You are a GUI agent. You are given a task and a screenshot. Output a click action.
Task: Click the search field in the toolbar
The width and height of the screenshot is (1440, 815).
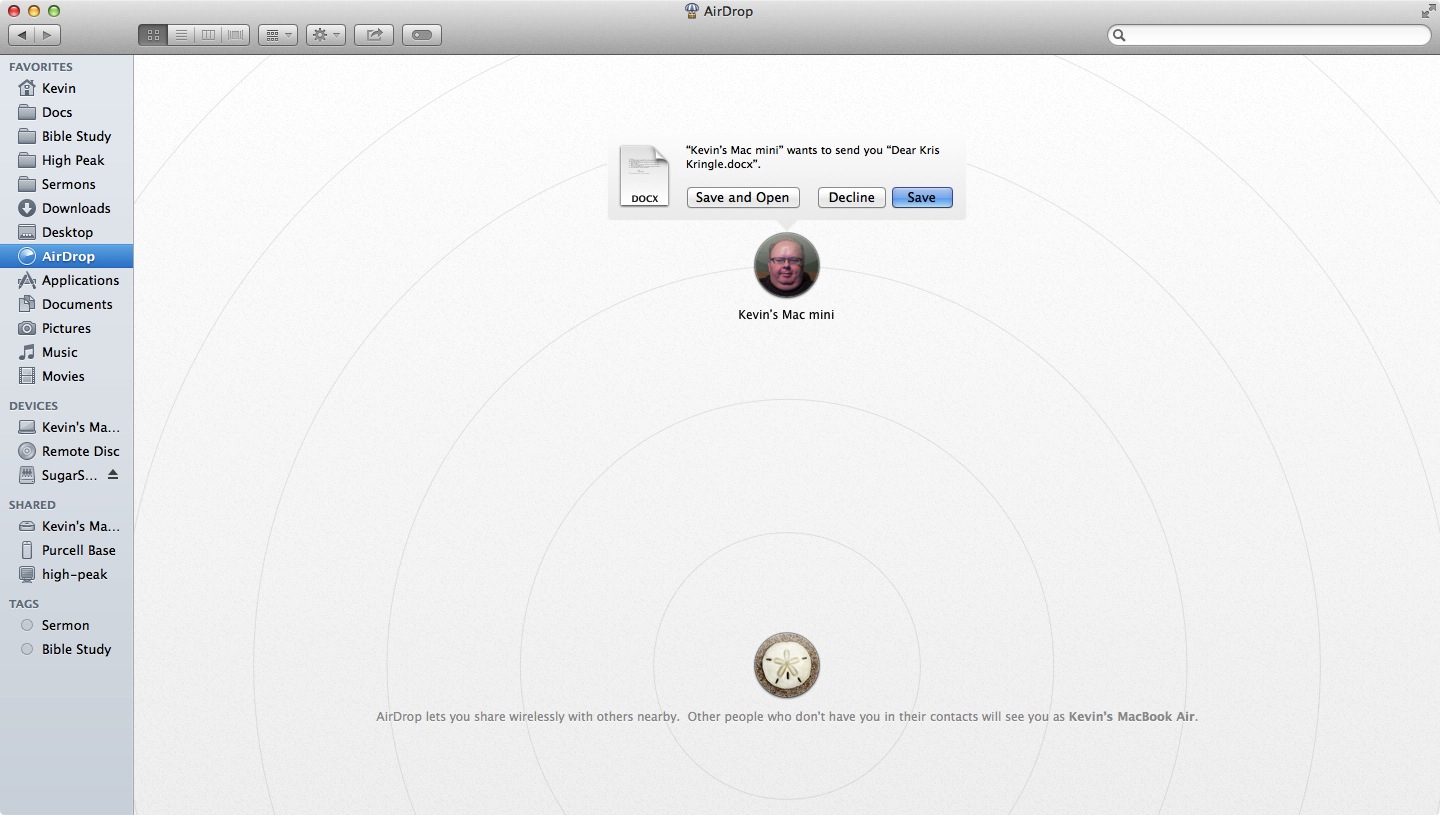[x=1268, y=34]
